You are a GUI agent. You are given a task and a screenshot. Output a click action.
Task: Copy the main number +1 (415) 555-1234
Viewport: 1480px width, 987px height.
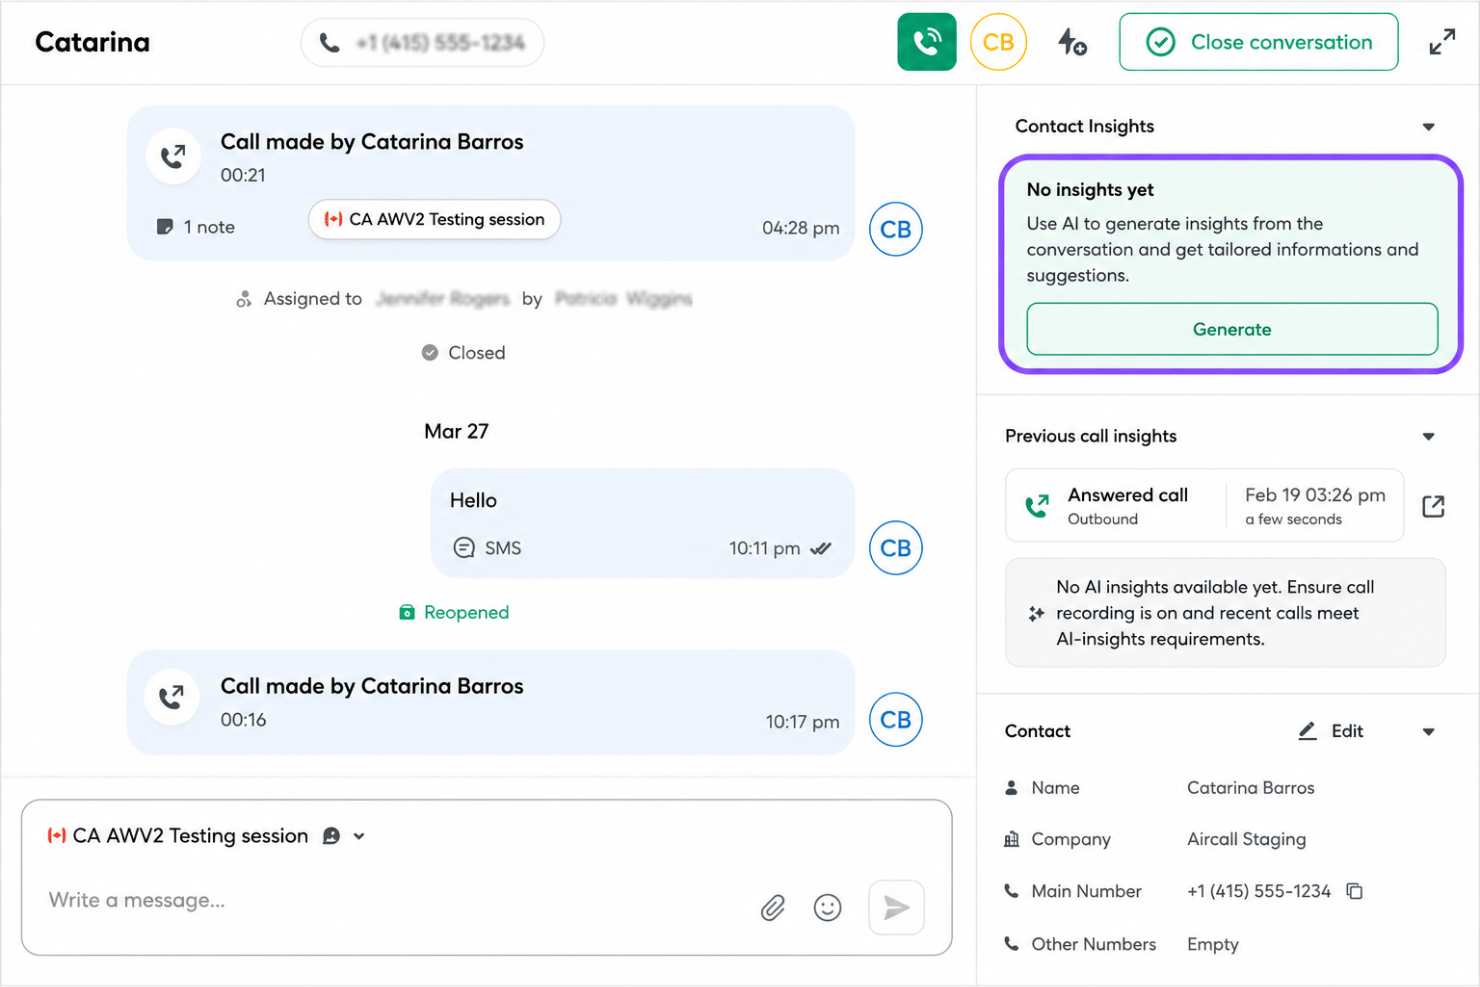click(x=1354, y=891)
